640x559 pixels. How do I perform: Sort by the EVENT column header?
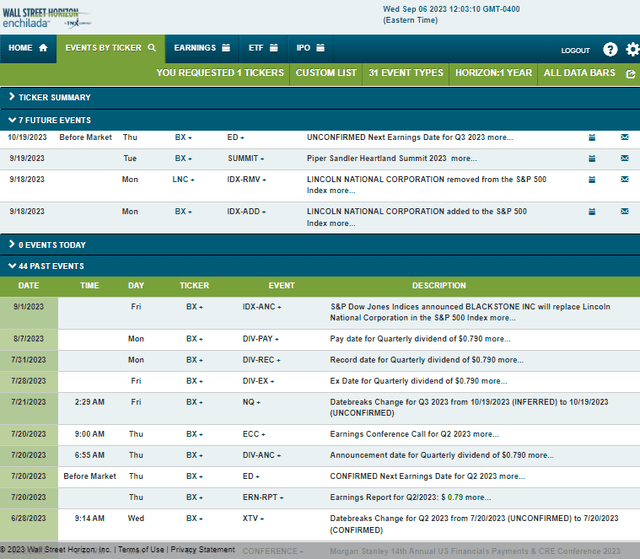[x=281, y=286]
